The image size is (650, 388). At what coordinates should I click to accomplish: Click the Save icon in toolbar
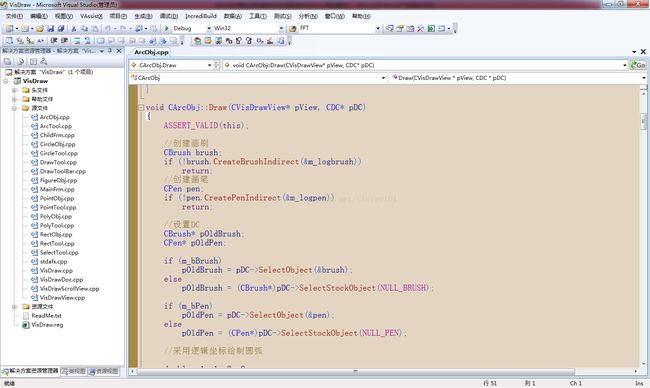[51, 29]
